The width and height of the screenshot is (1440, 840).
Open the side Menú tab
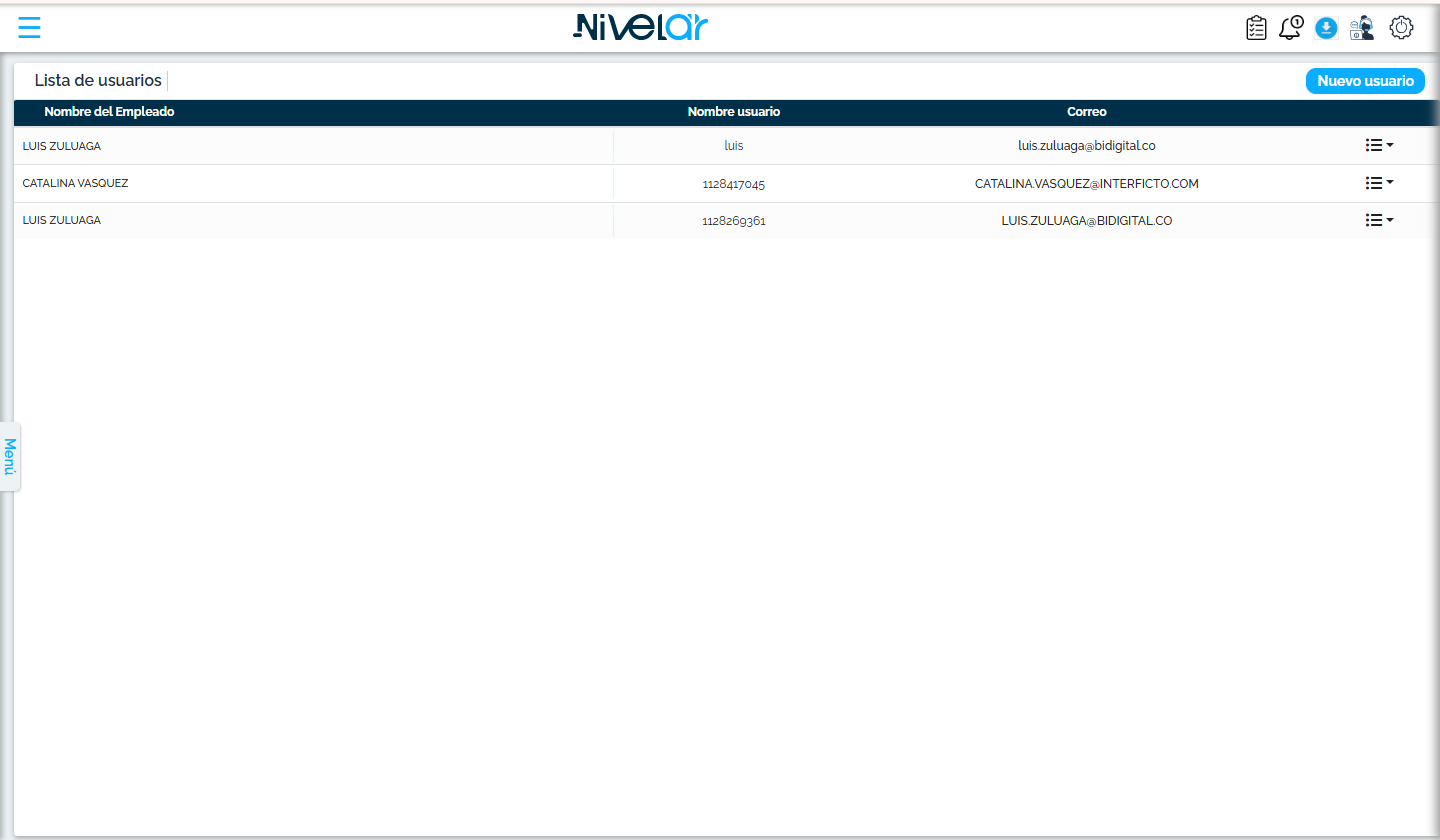tap(10, 456)
